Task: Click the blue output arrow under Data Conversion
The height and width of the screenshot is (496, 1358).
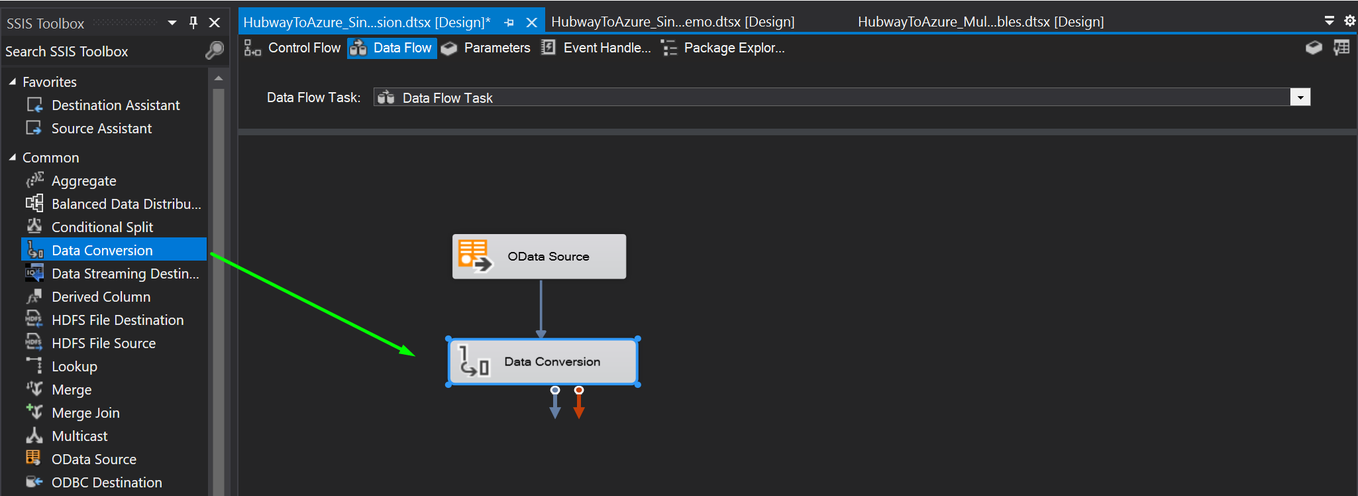Action: (x=555, y=402)
